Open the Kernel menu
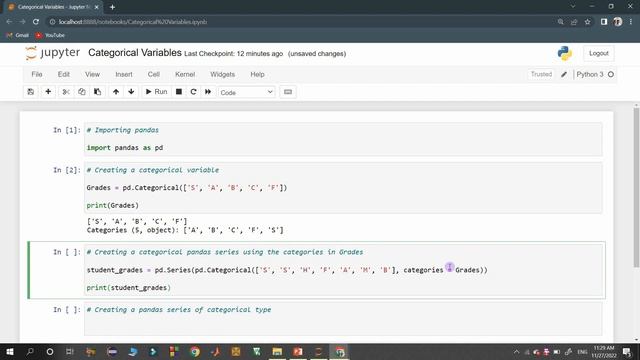The width and height of the screenshot is (640, 360). pyautogui.click(x=185, y=74)
